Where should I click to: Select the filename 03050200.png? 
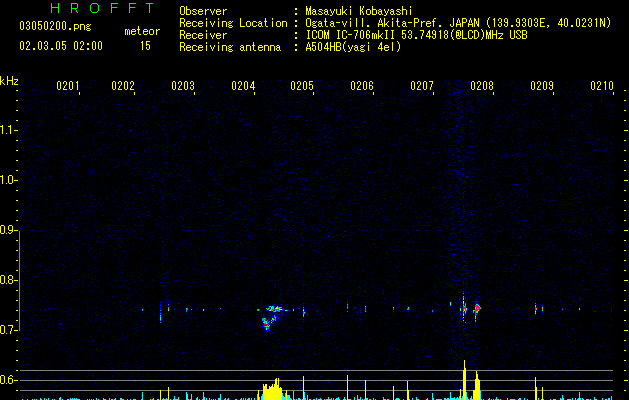tap(55, 26)
